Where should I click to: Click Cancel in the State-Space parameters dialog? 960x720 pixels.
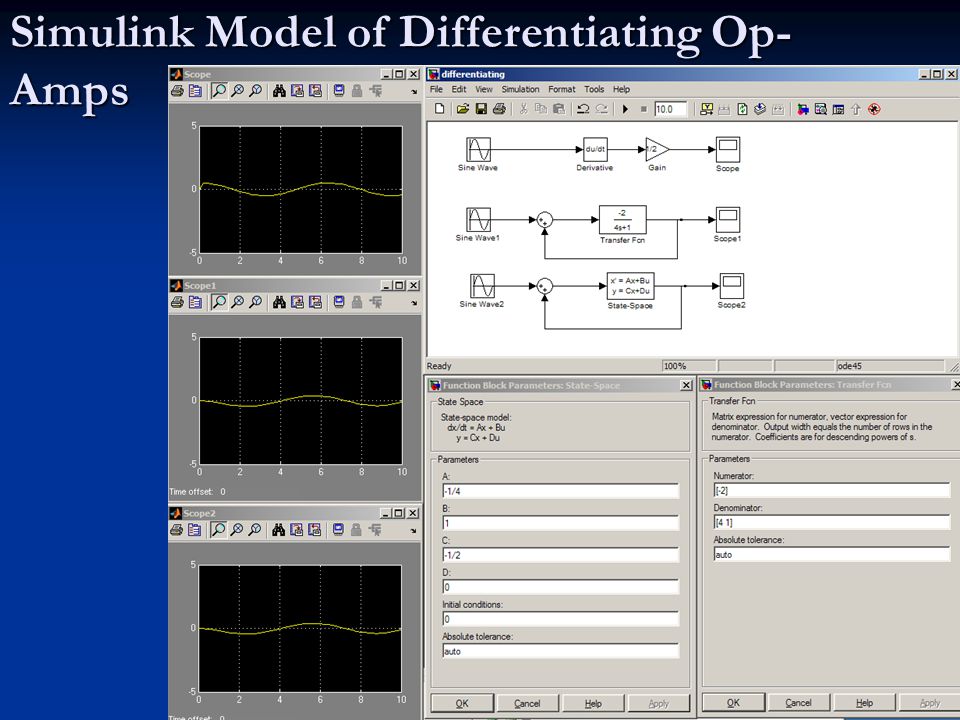click(x=527, y=703)
